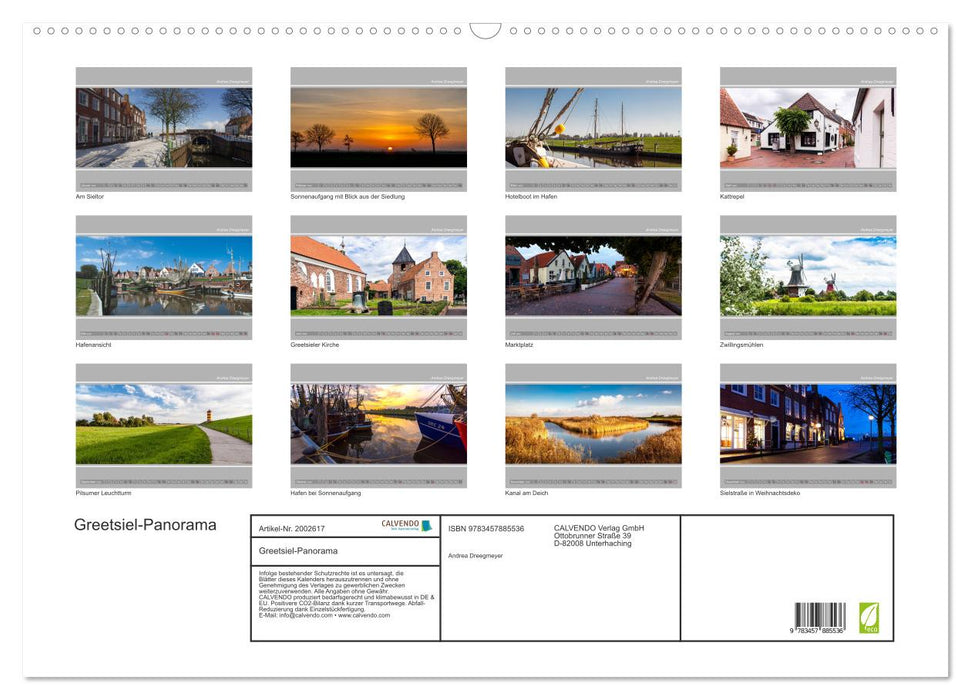View the Hotelboot im Hafen photo
971x700 pixels.
(593, 127)
